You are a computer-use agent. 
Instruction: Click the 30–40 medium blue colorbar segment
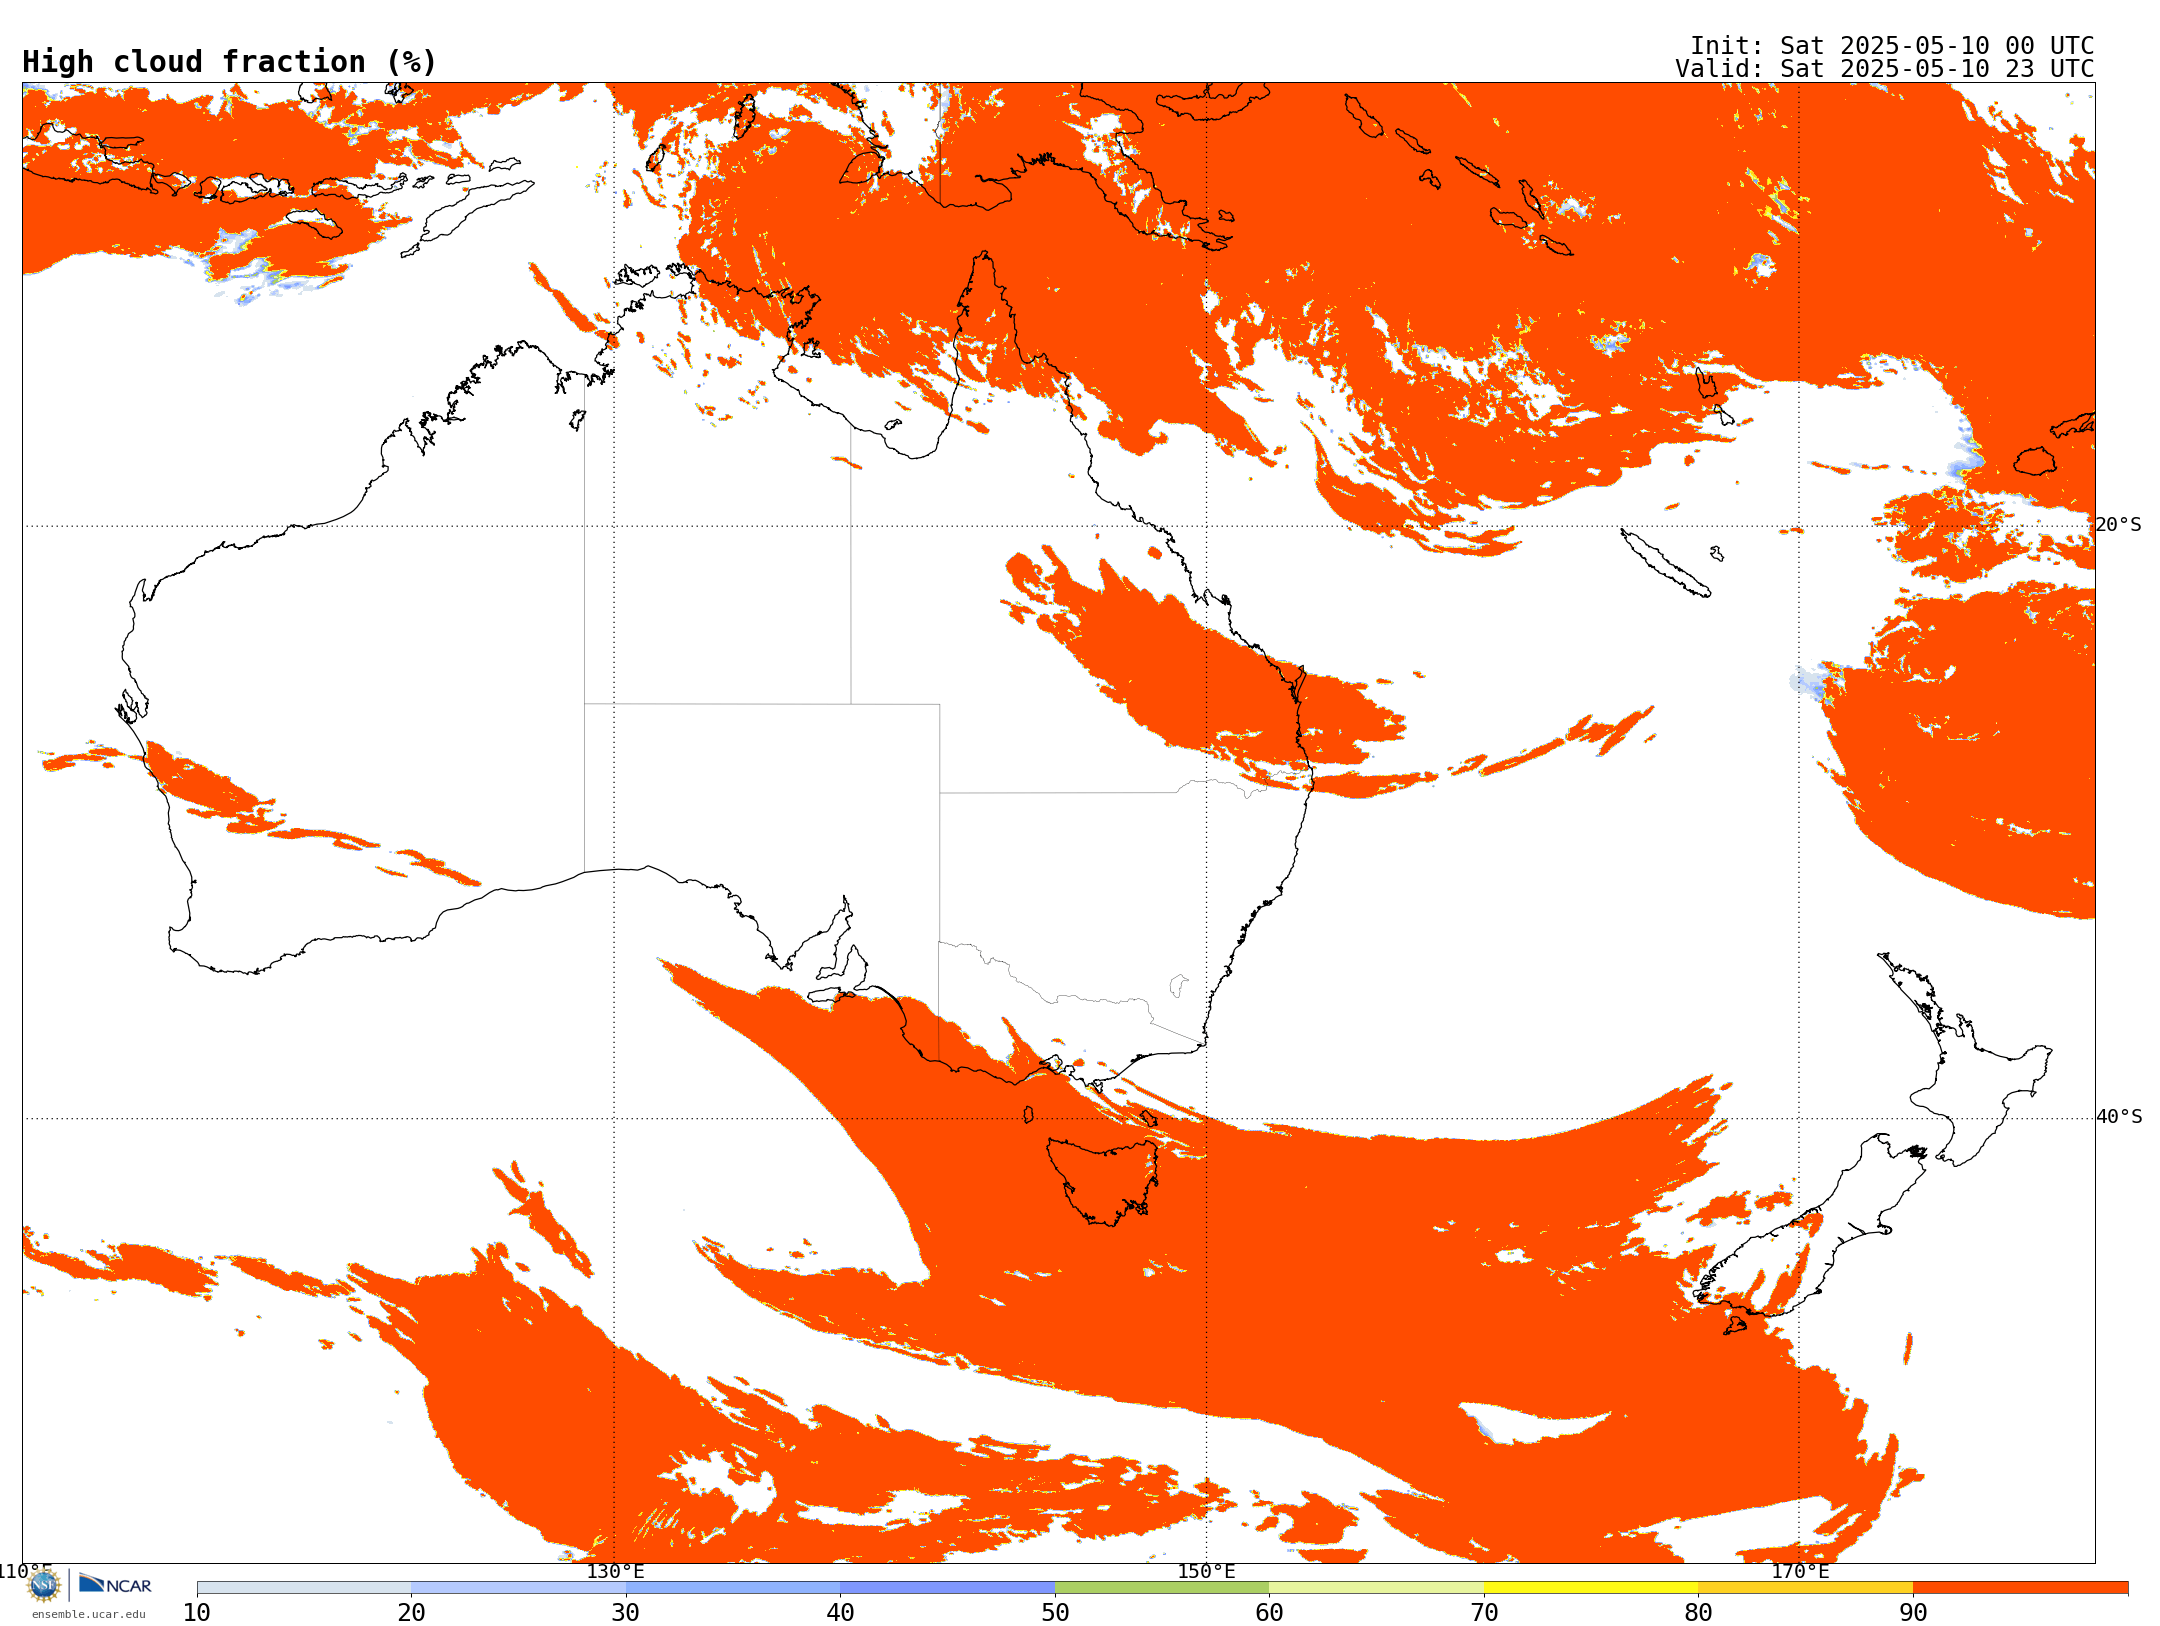click(x=733, y=1588)
